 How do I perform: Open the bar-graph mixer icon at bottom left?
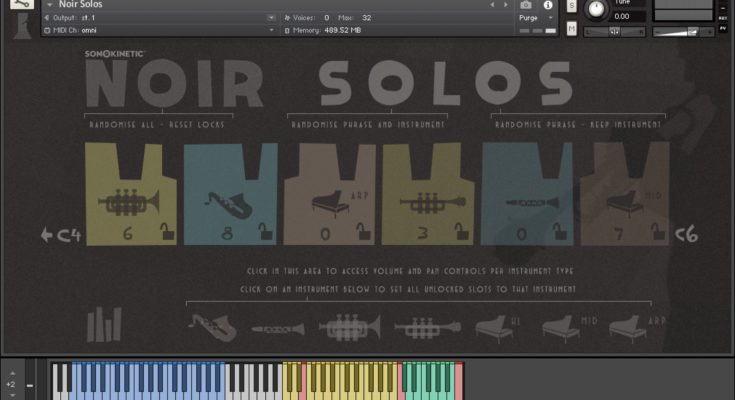pos(103,325)
